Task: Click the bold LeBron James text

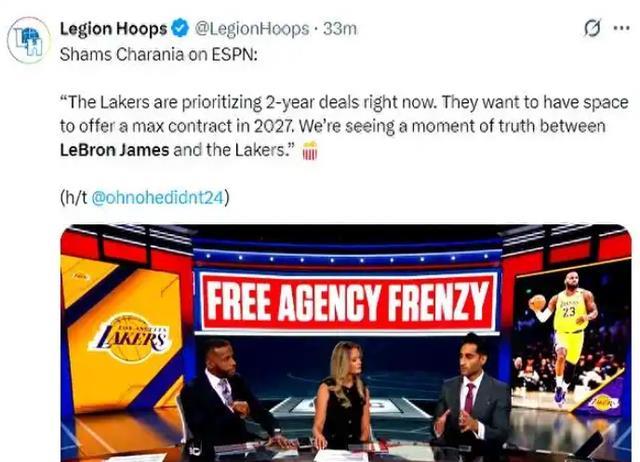Action: tap(114, 150)
